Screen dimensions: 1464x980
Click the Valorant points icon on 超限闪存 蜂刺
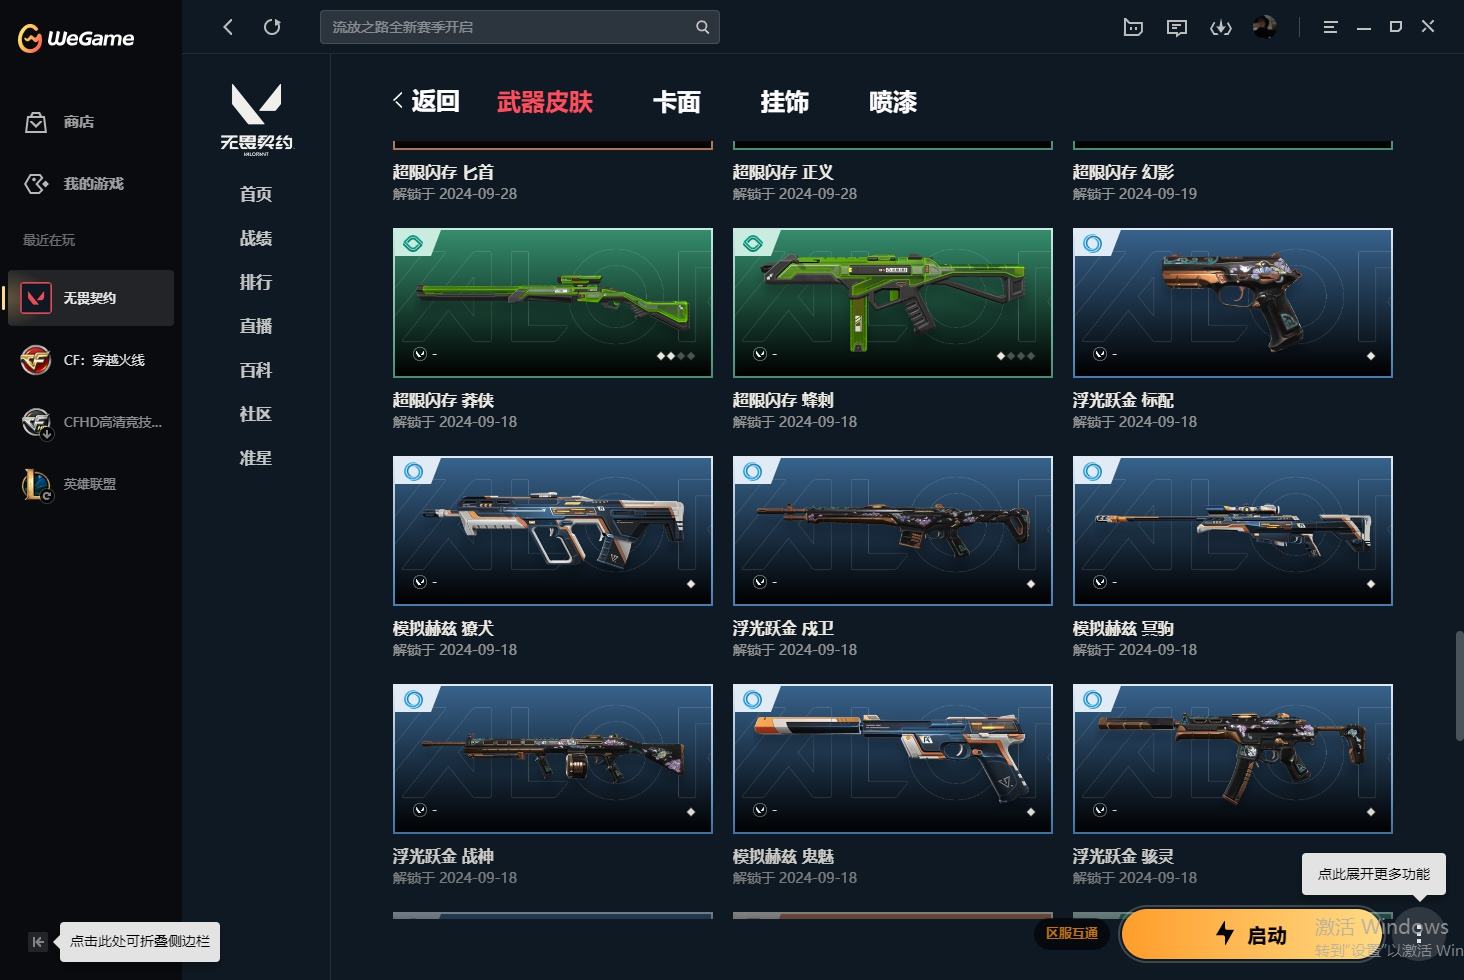point(760,354)
